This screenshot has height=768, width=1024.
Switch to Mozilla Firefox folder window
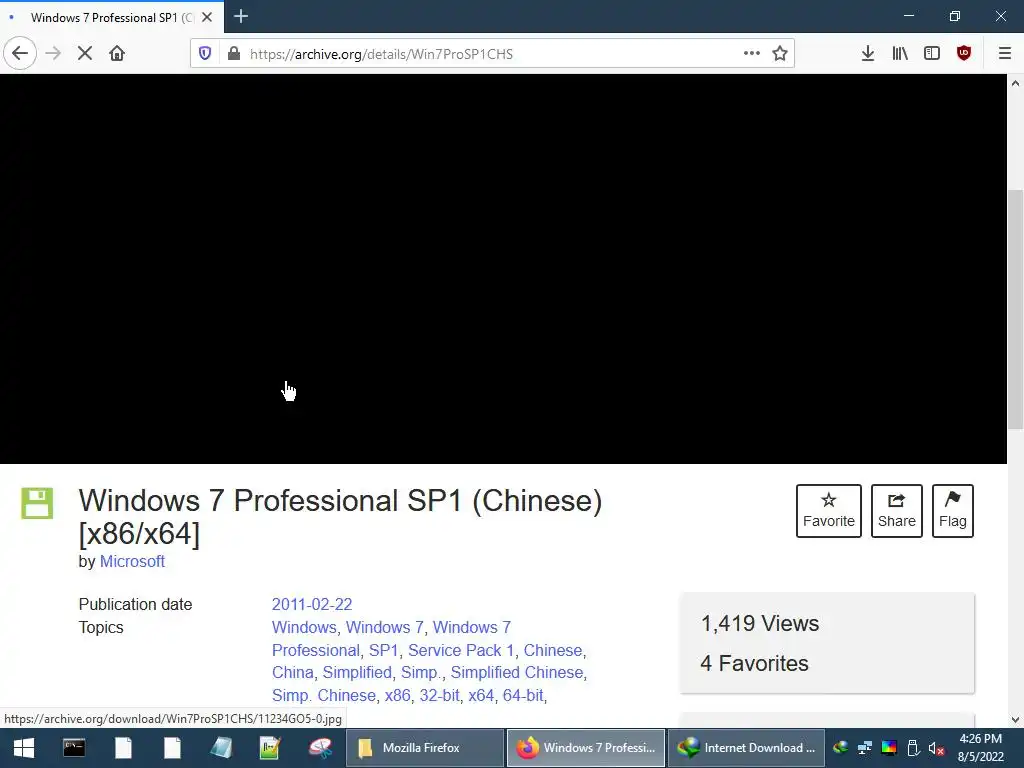(x=423, y=748)
